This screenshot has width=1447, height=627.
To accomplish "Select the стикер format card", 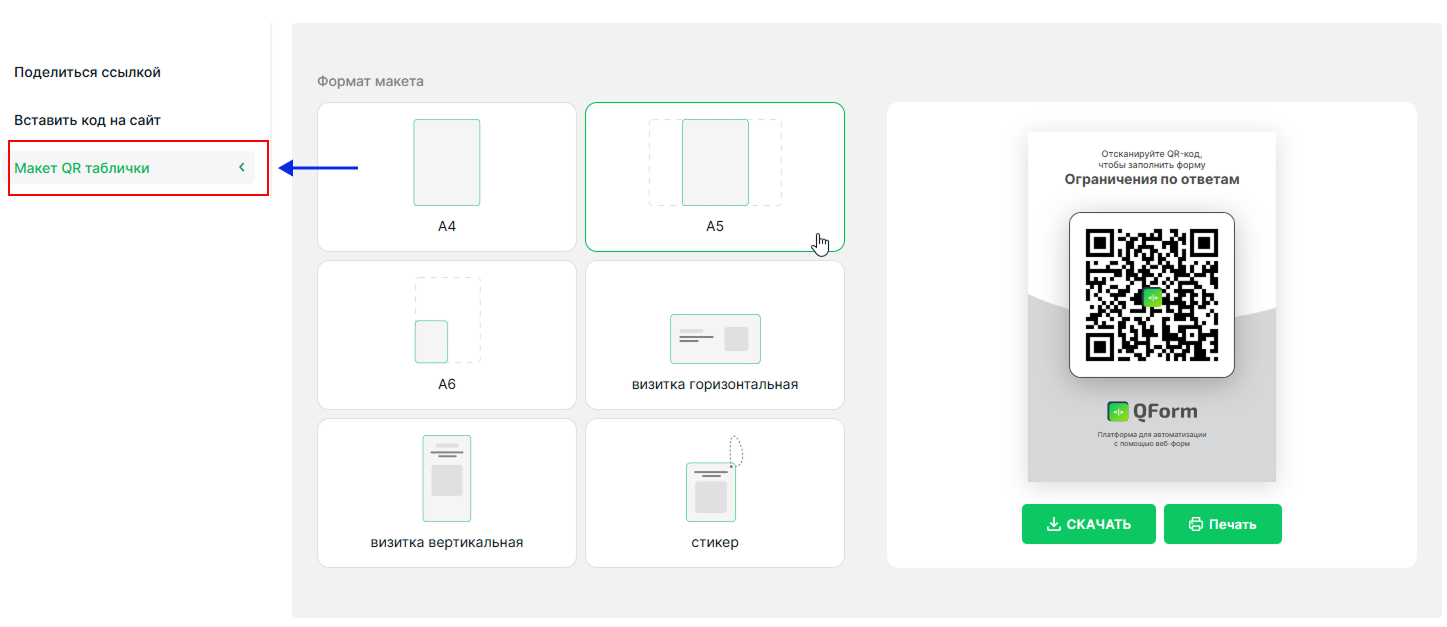I will click(x=715, y=493).
